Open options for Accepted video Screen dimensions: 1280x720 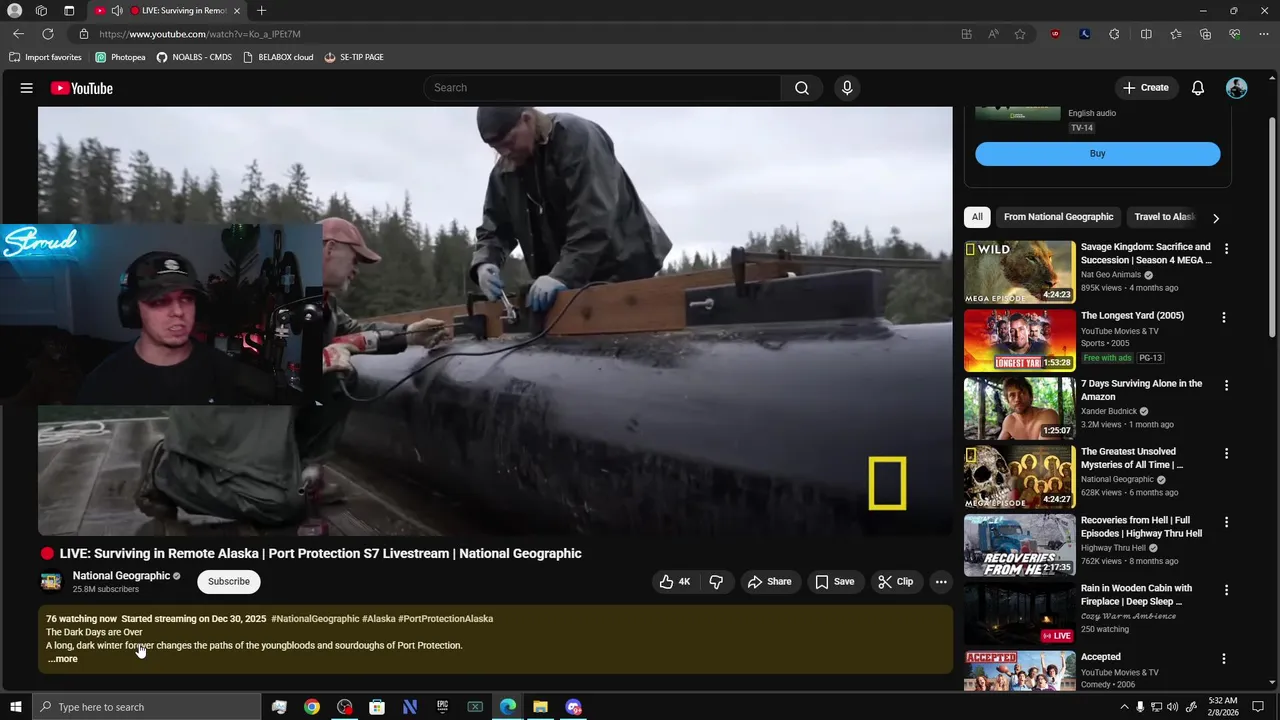1224,659
